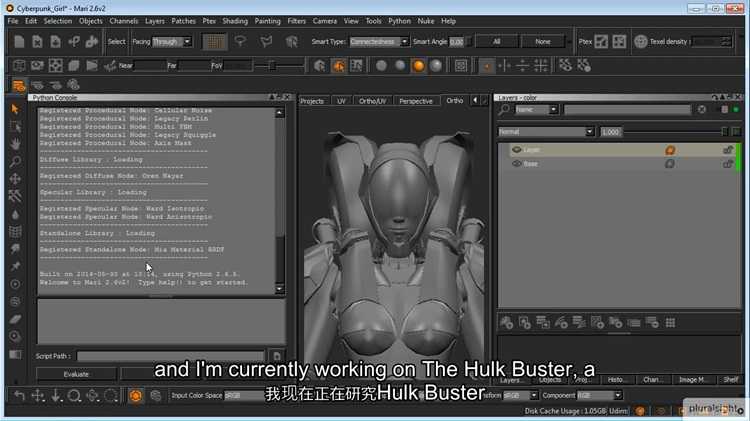Select the Blur droplet tool
The height and width of the screenshot is (421, 750).
(x=15, y=214)
